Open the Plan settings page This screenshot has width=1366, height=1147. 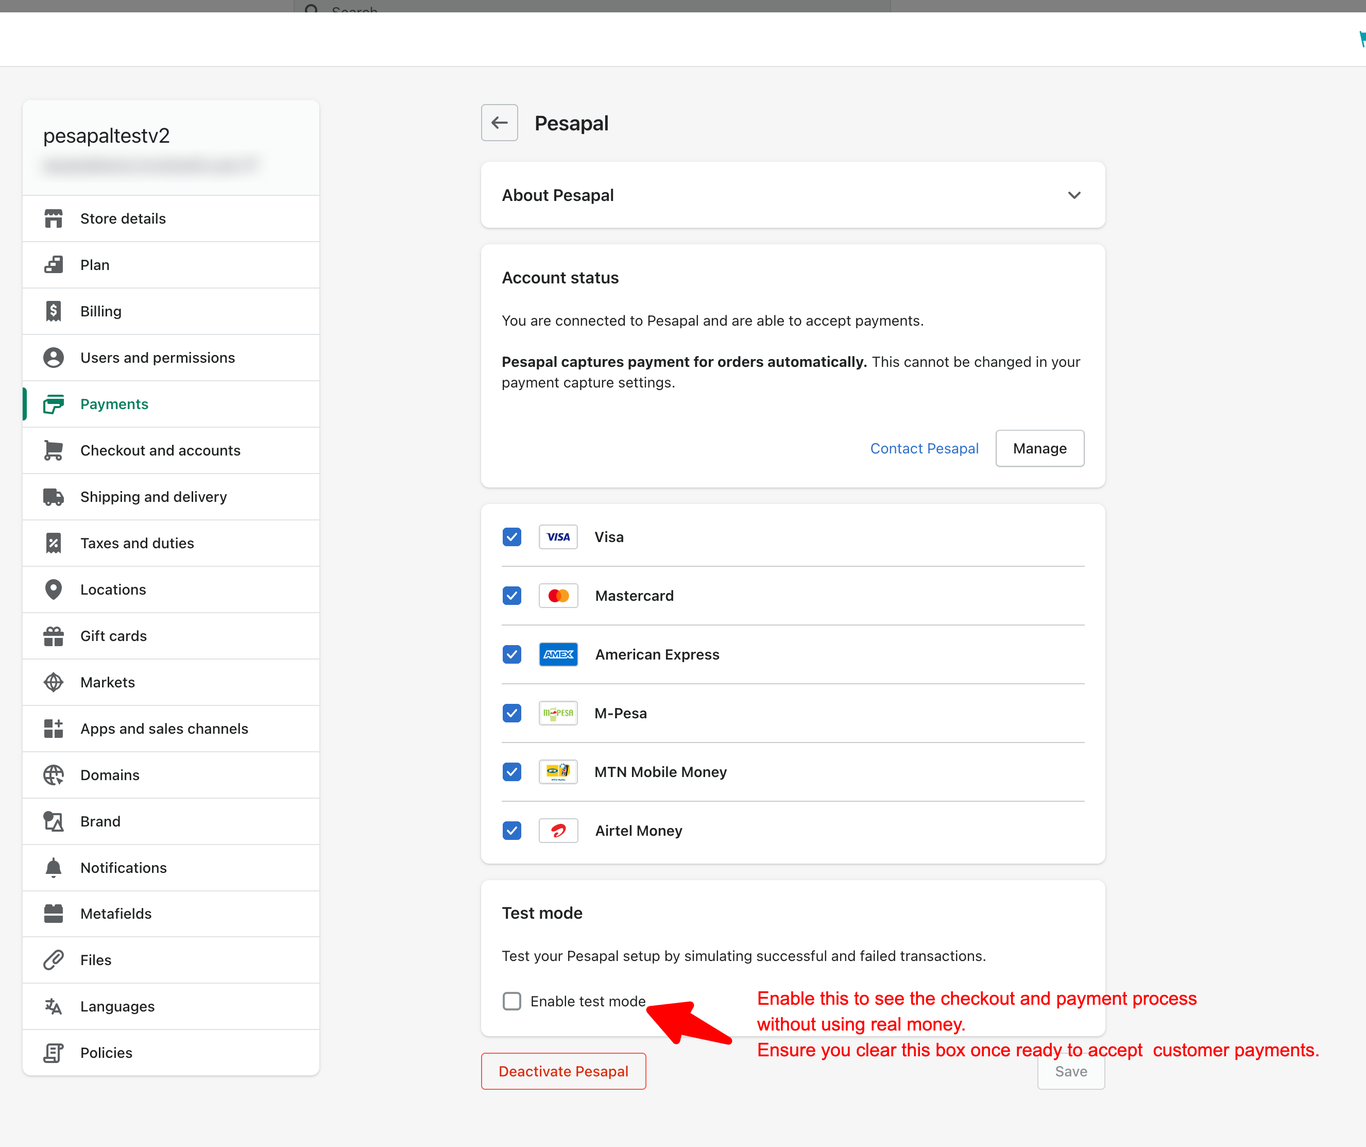[171, 265]
